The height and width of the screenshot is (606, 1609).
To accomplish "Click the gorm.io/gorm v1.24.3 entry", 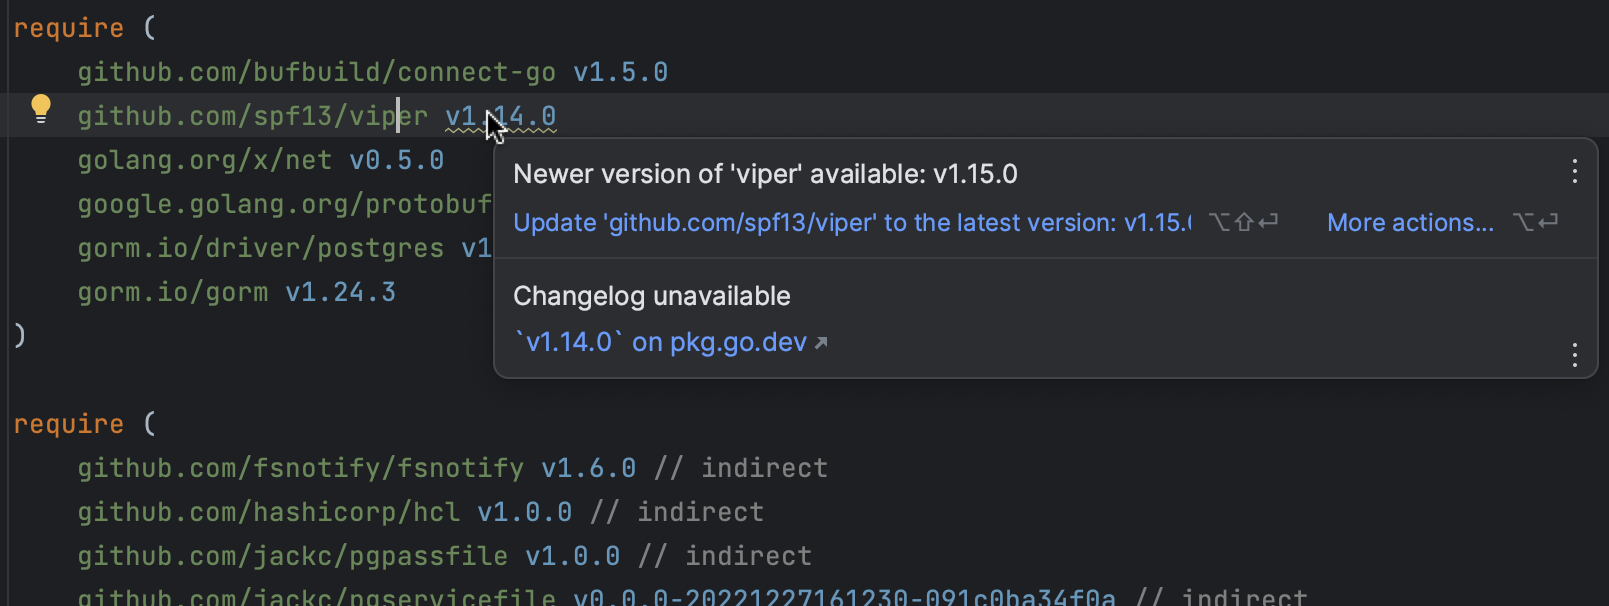I will click(236, 293).
